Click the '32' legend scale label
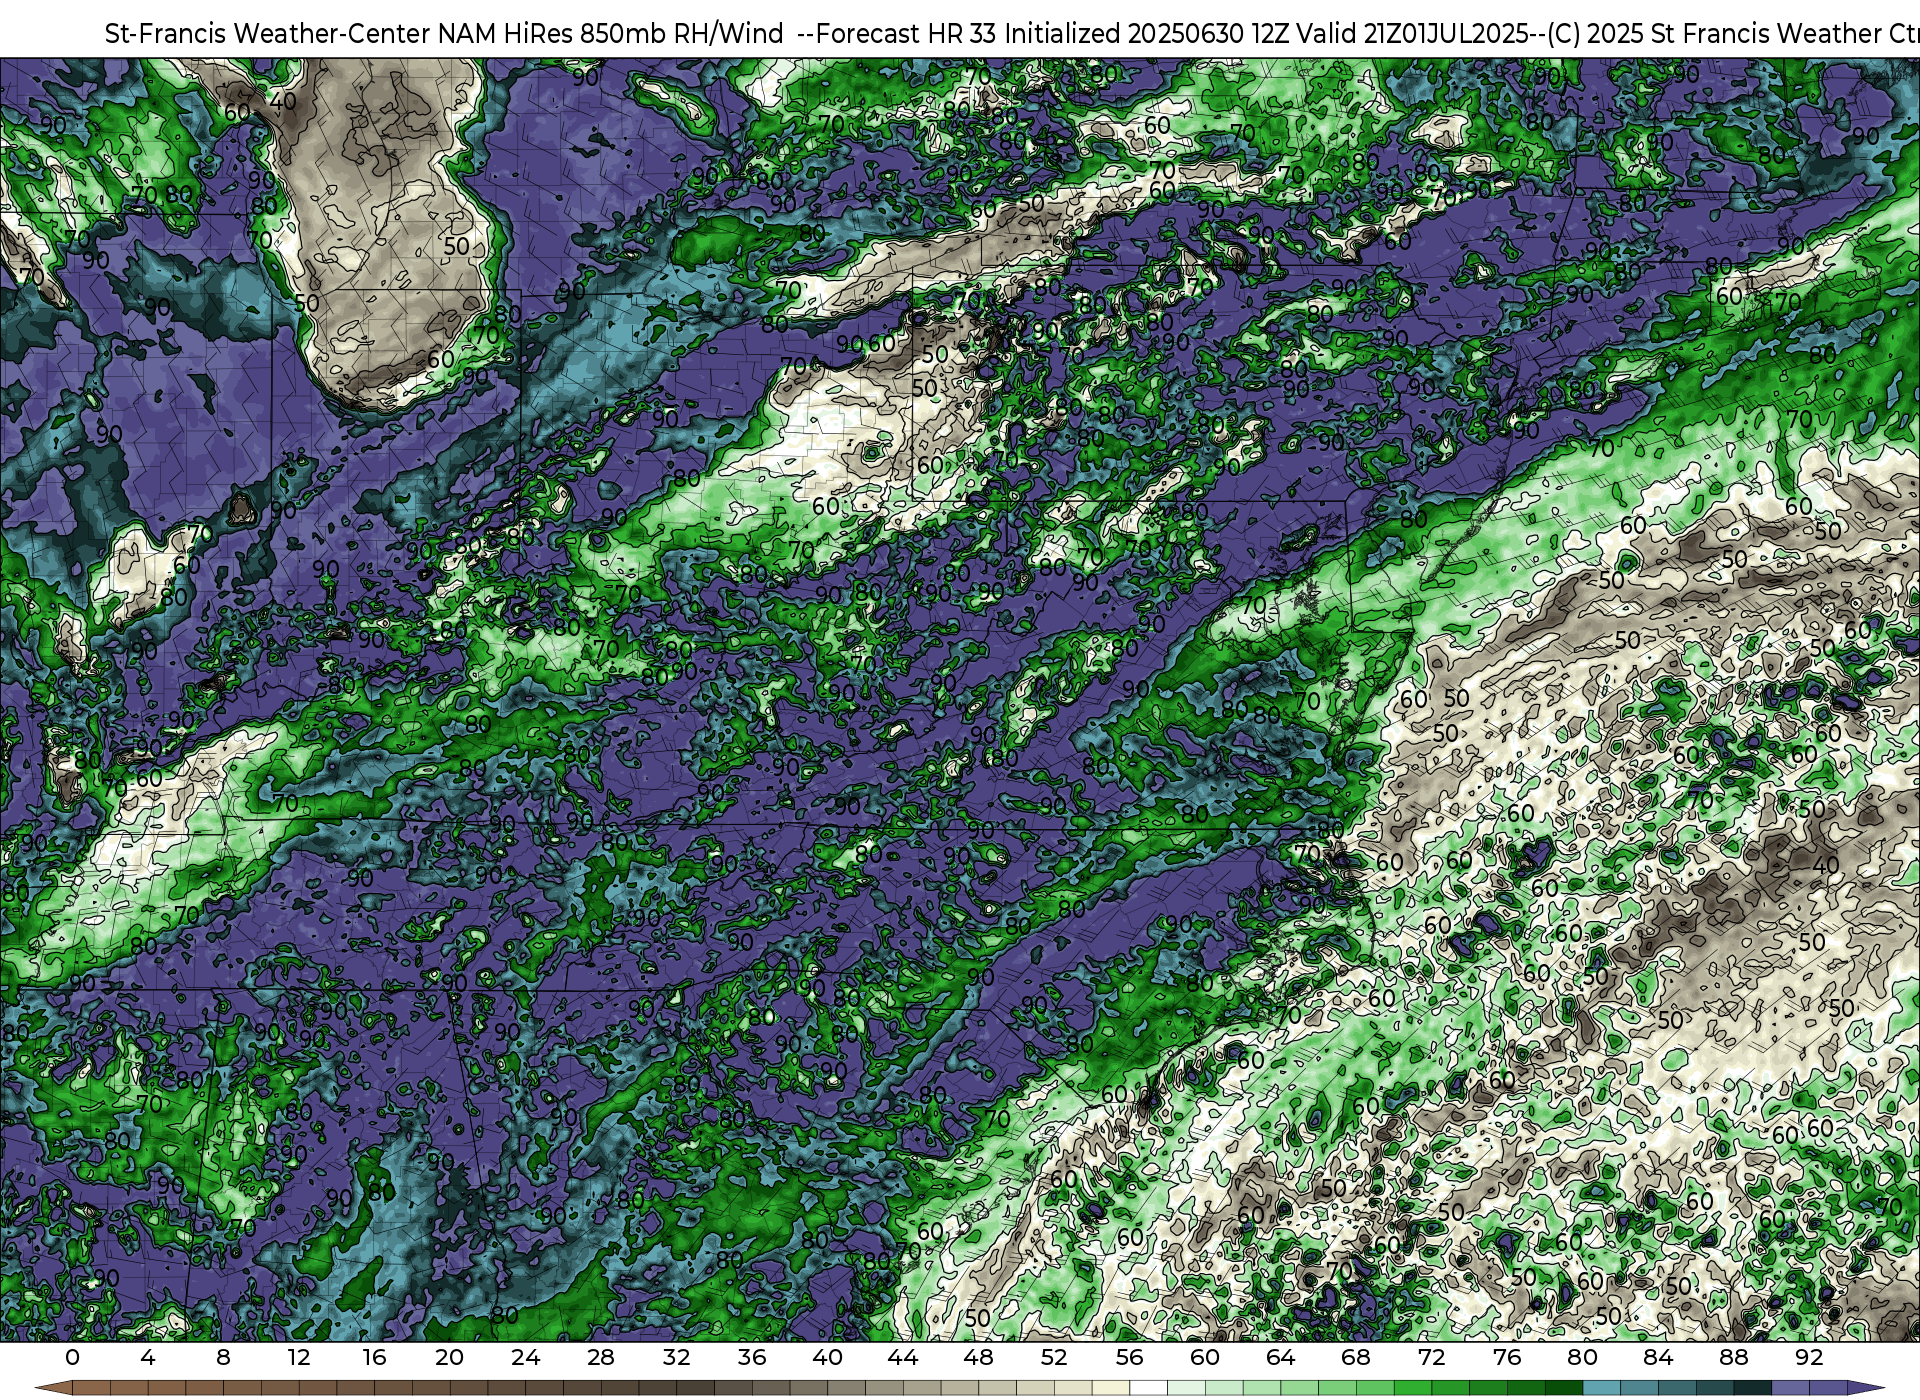Screen dimensions: 1920x1400 pyautogui.click(x=676, y=1358)
